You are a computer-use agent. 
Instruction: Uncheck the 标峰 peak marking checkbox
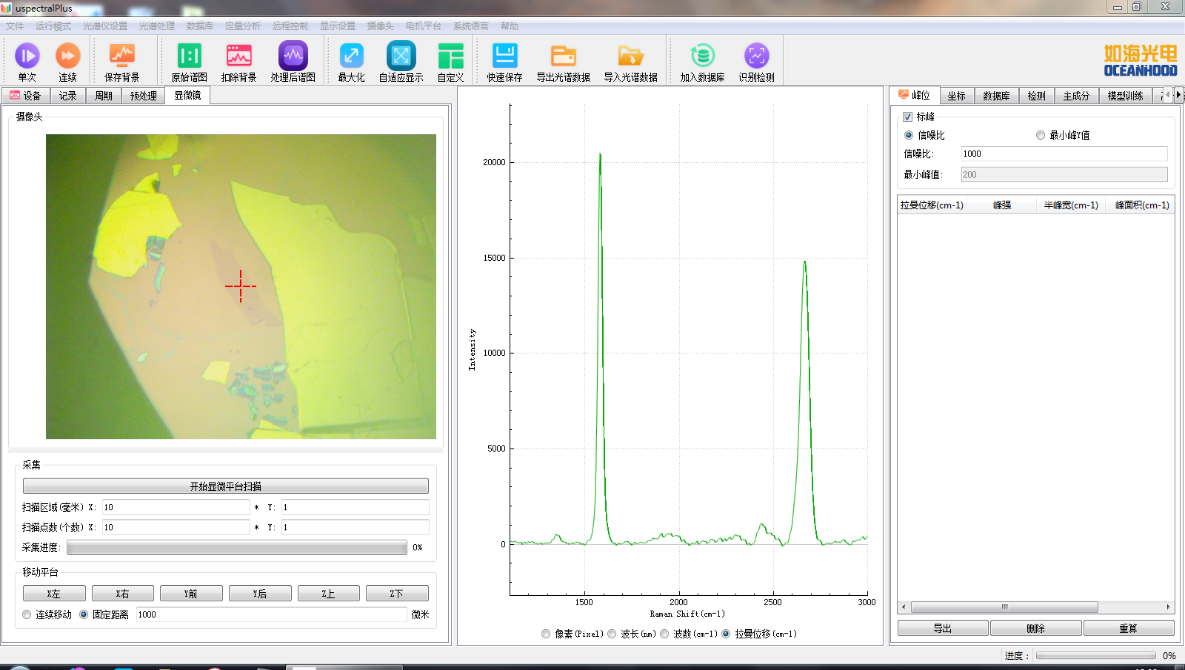908,117
